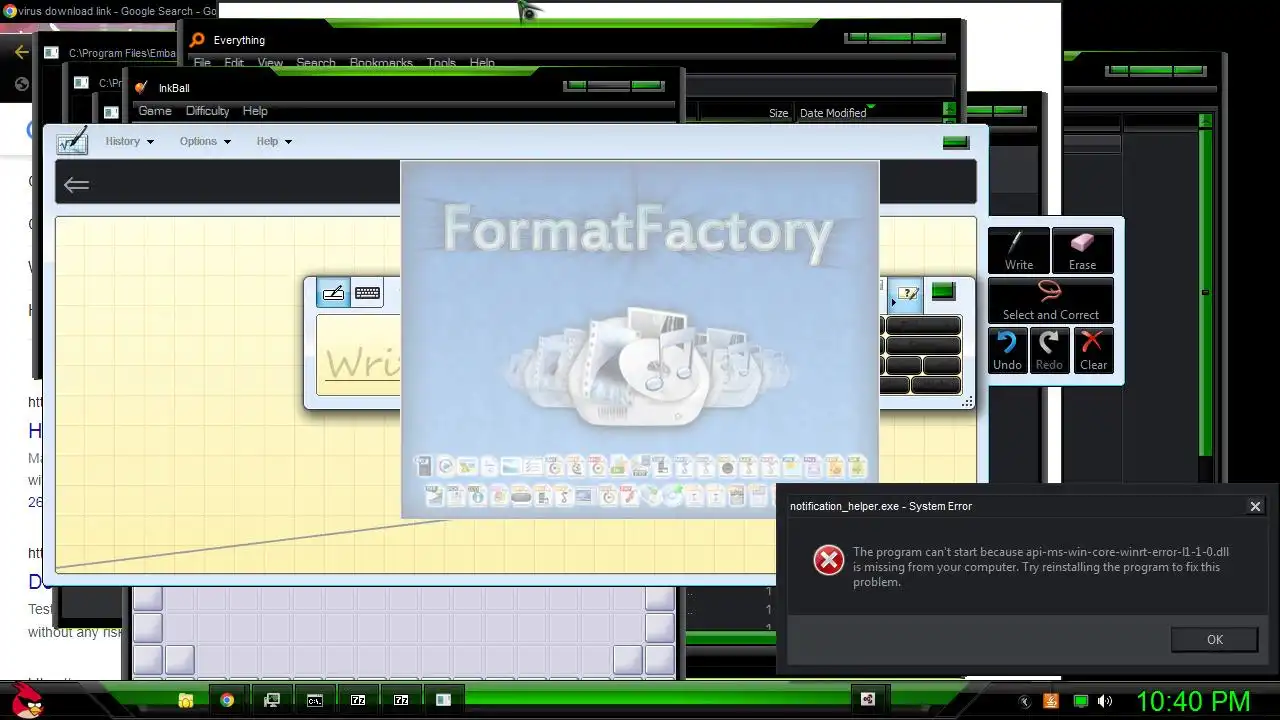The height and width of the screenshot is (720, 1280).
Task: Open the Angry Birds Start button
Action: pos(26,699)
